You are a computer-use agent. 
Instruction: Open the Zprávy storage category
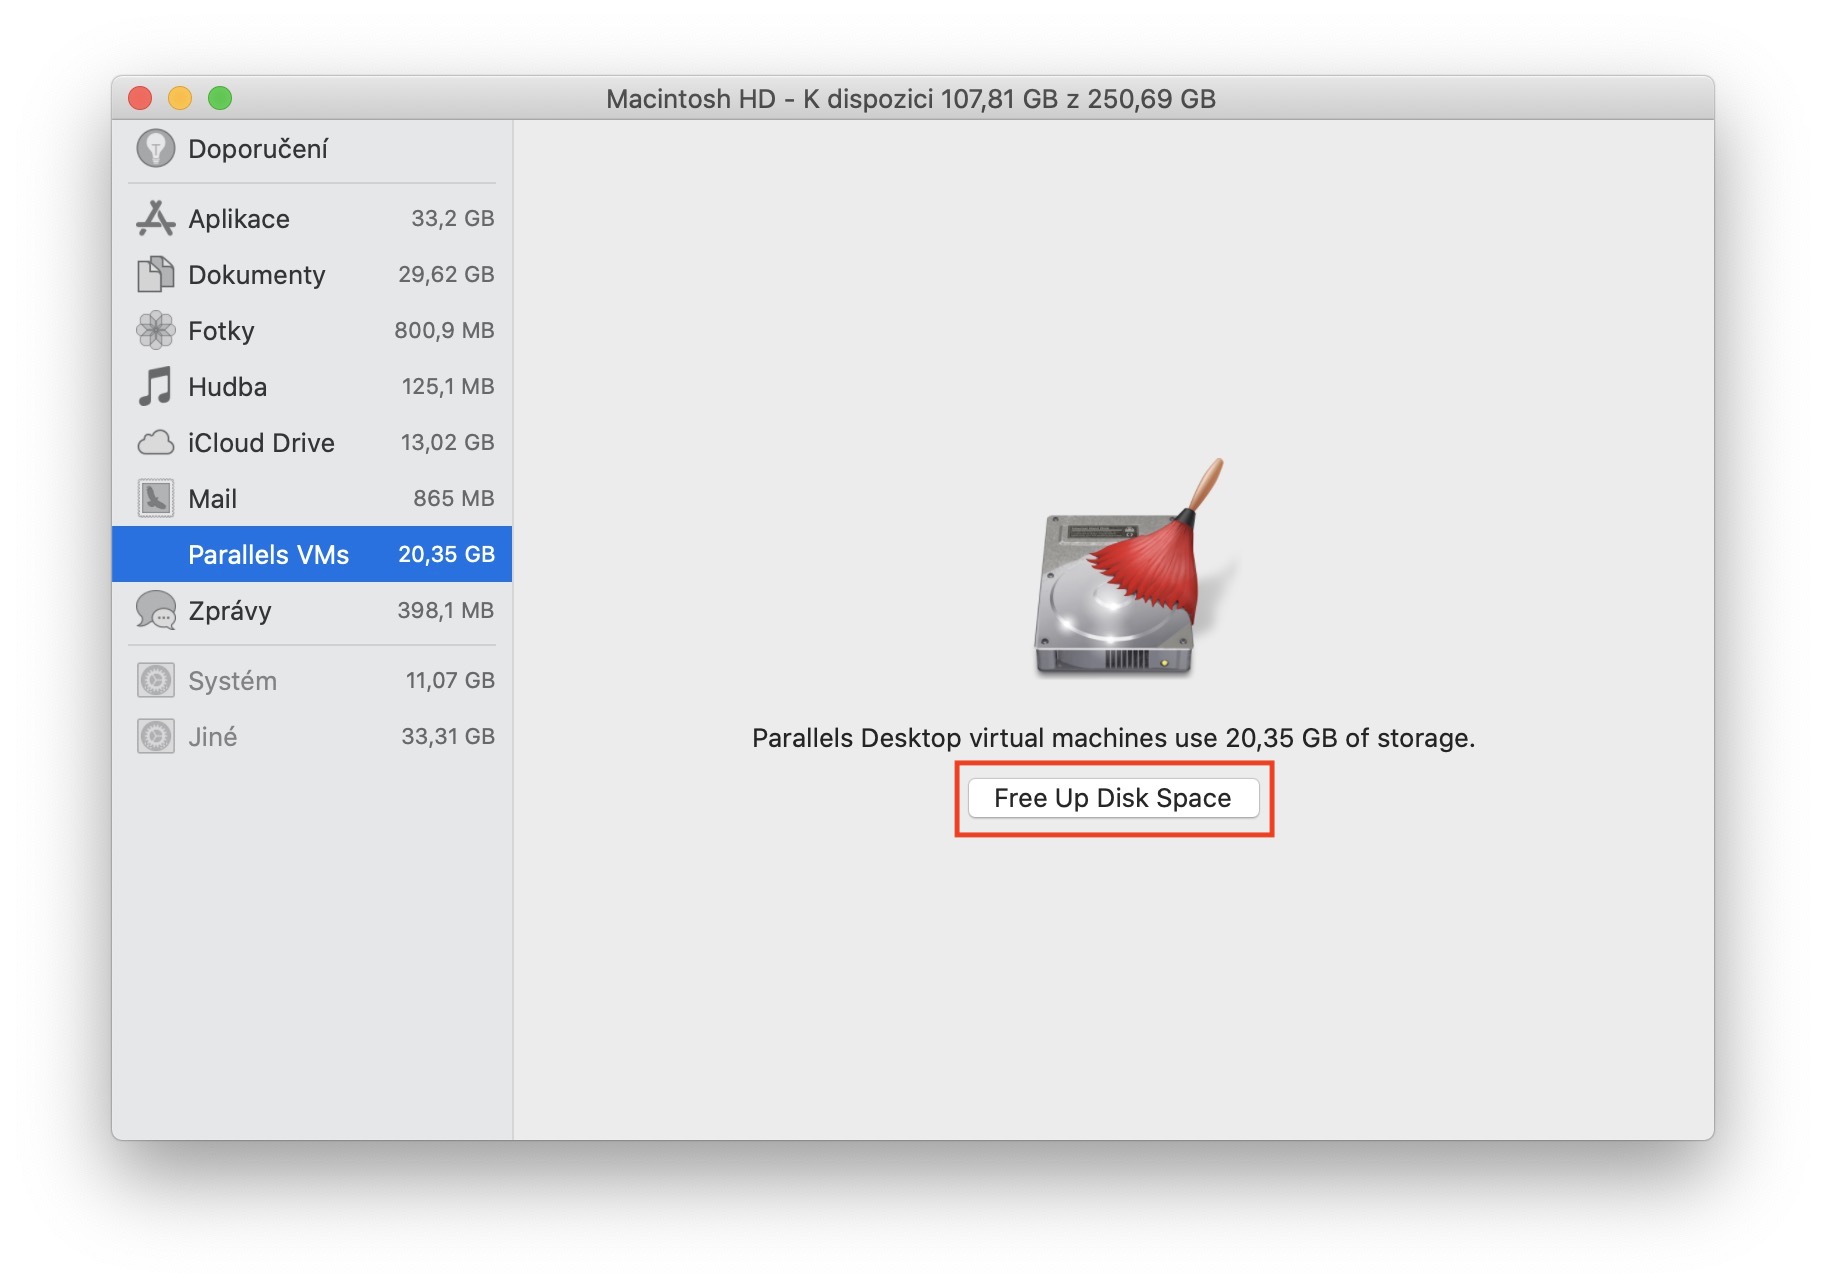pos(312,610)
